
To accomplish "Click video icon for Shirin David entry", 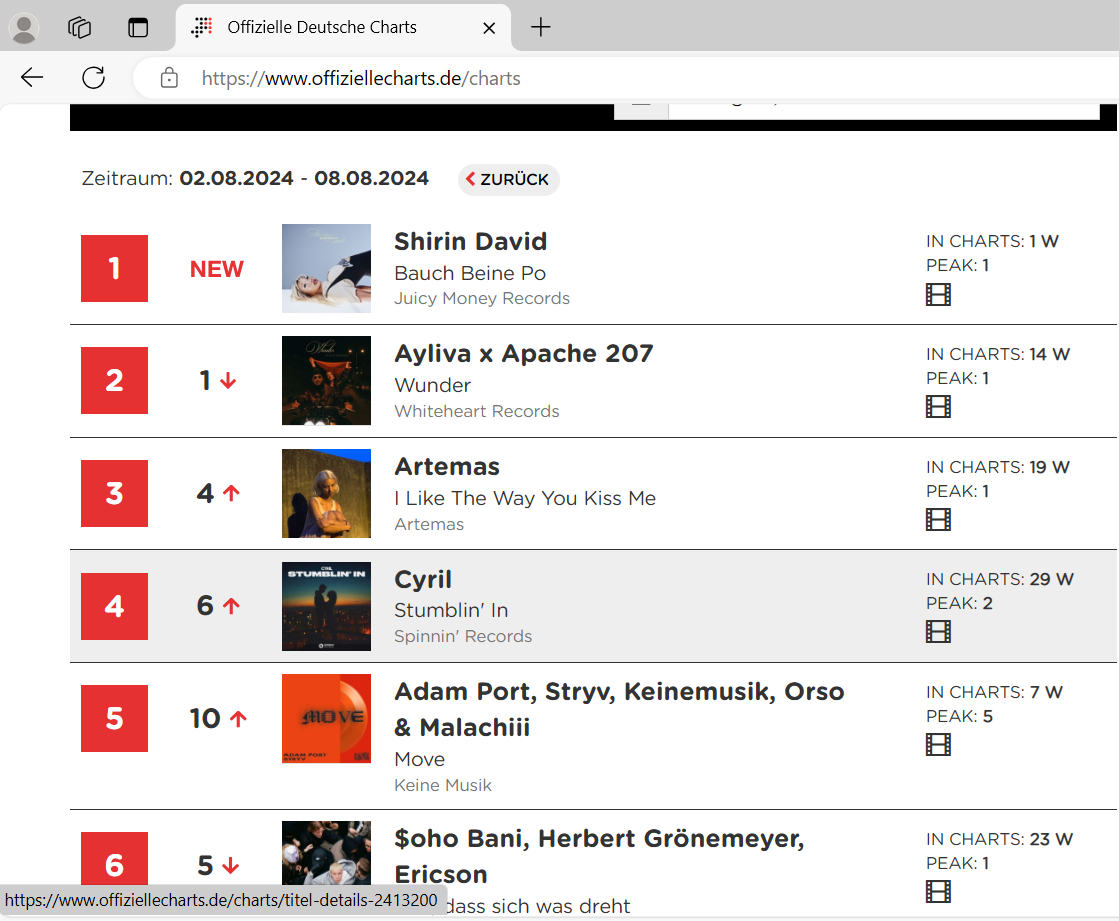I will [938, 294].
